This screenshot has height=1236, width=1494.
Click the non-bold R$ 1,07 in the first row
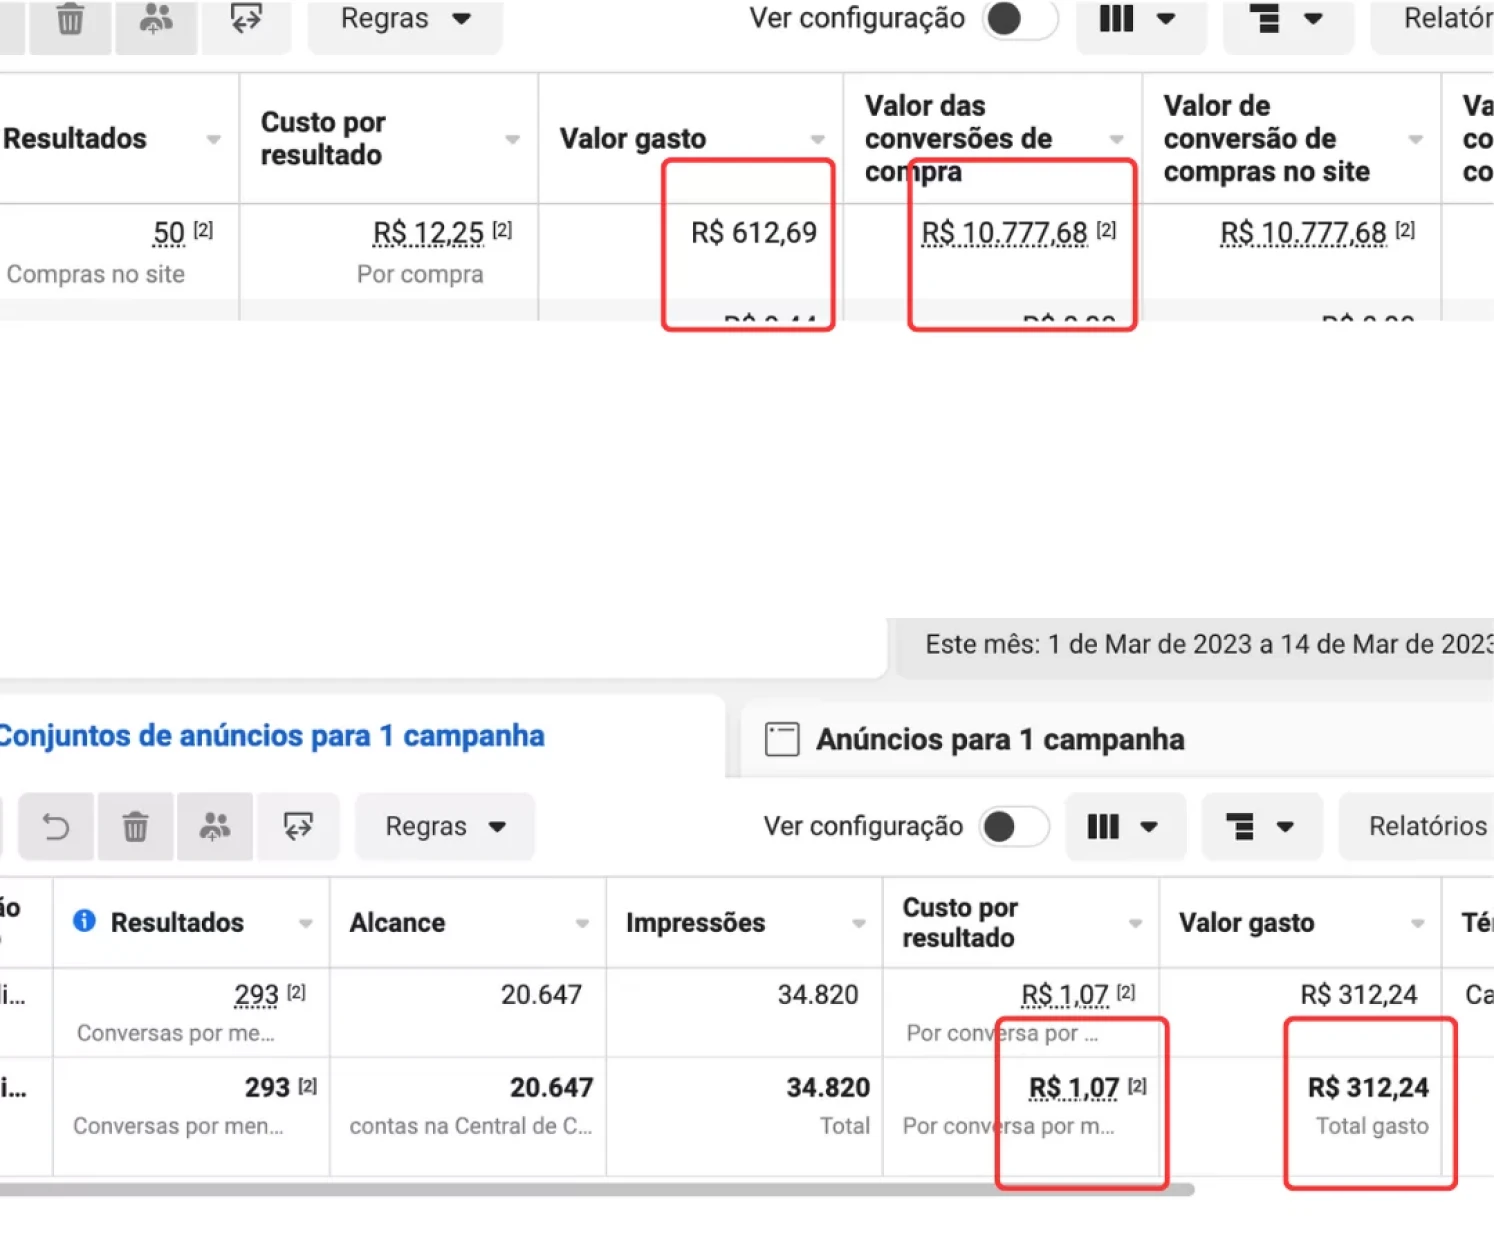point(1064,995)
